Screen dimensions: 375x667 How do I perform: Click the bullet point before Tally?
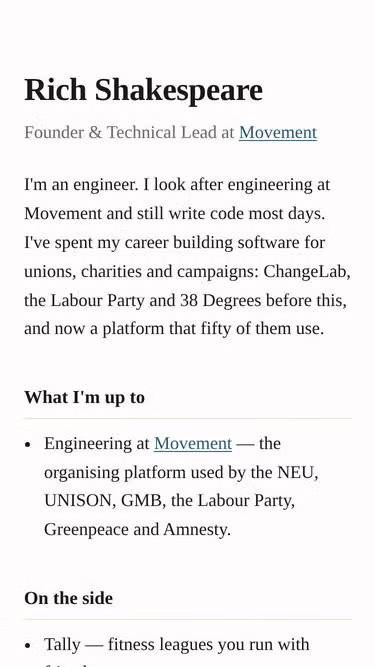point(28,646)
